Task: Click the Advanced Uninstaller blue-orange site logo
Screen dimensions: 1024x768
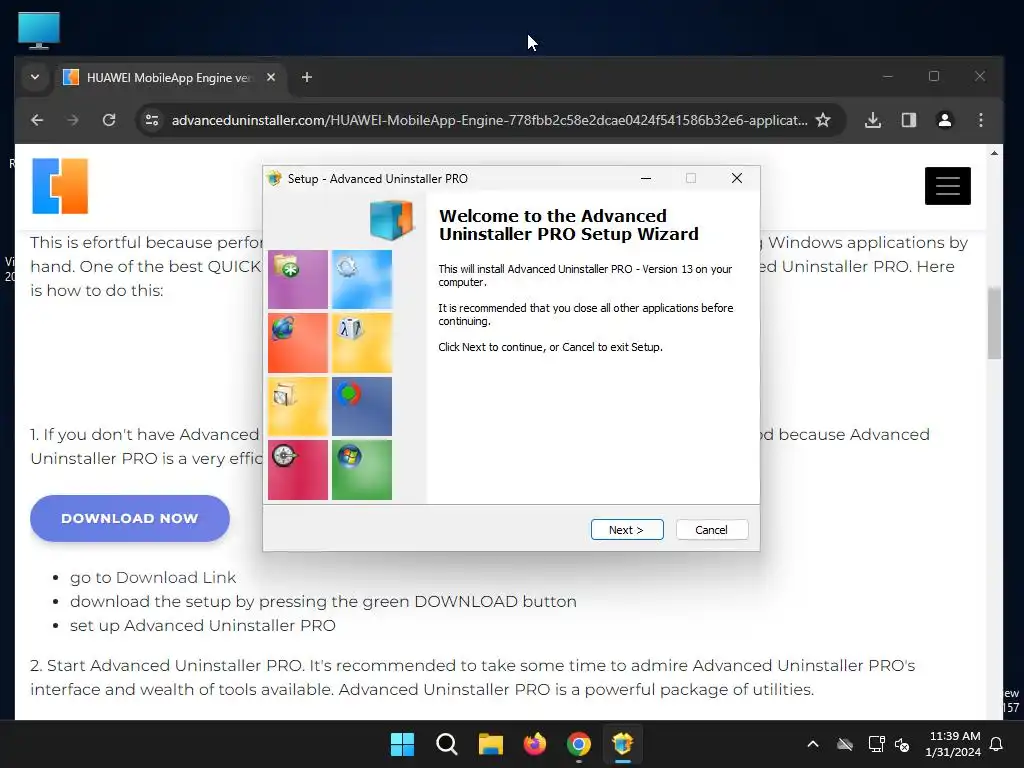Action: coord(60,186)
